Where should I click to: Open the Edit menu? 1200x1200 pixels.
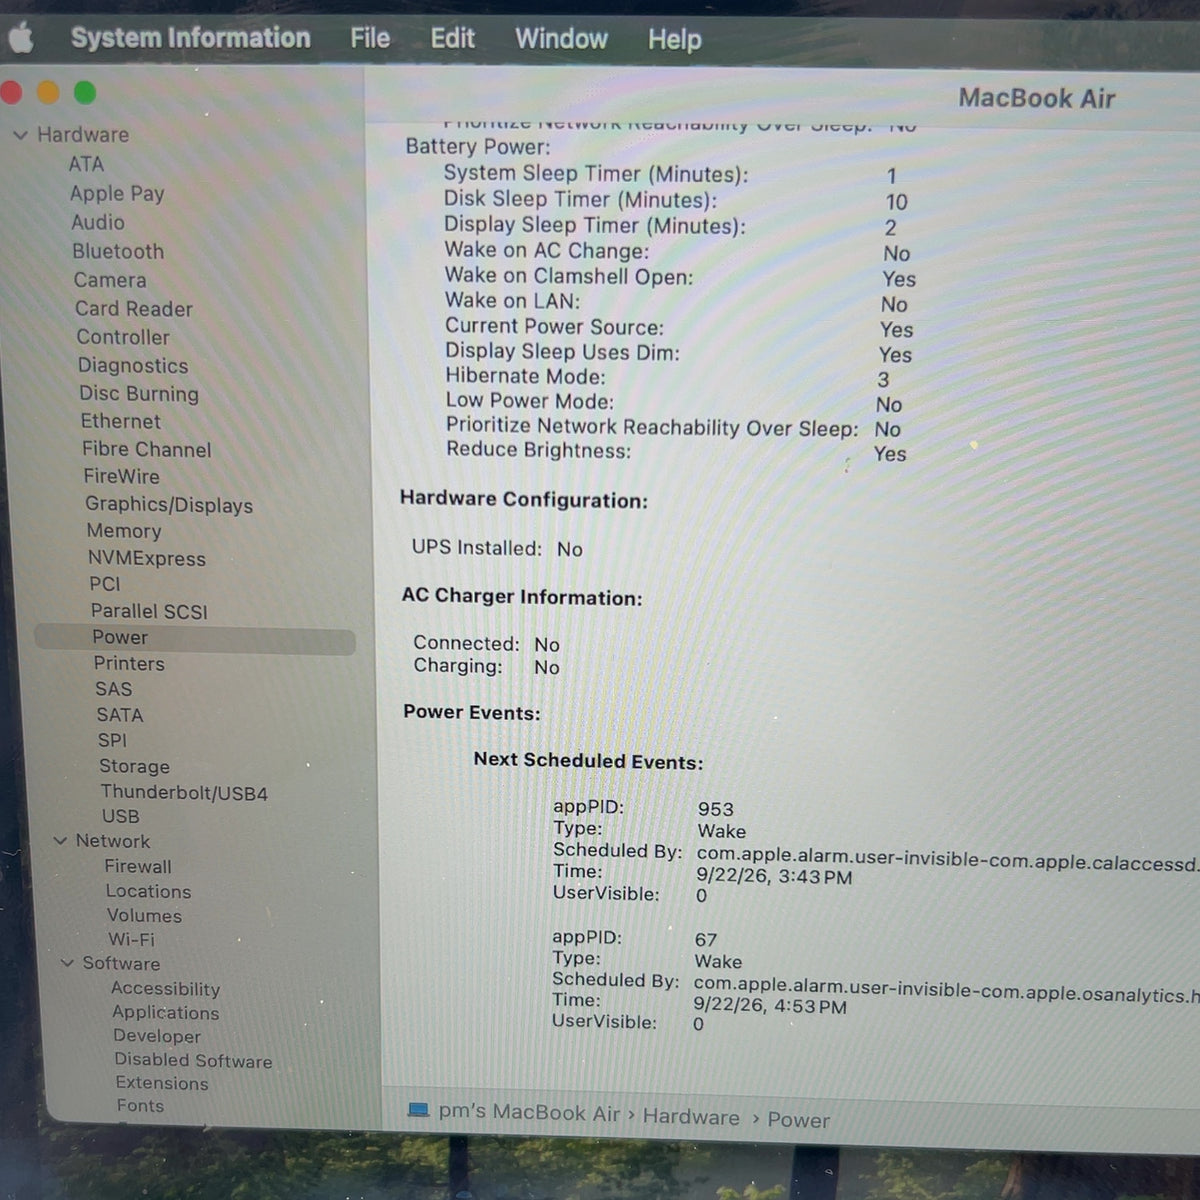[x=452, y=38]
